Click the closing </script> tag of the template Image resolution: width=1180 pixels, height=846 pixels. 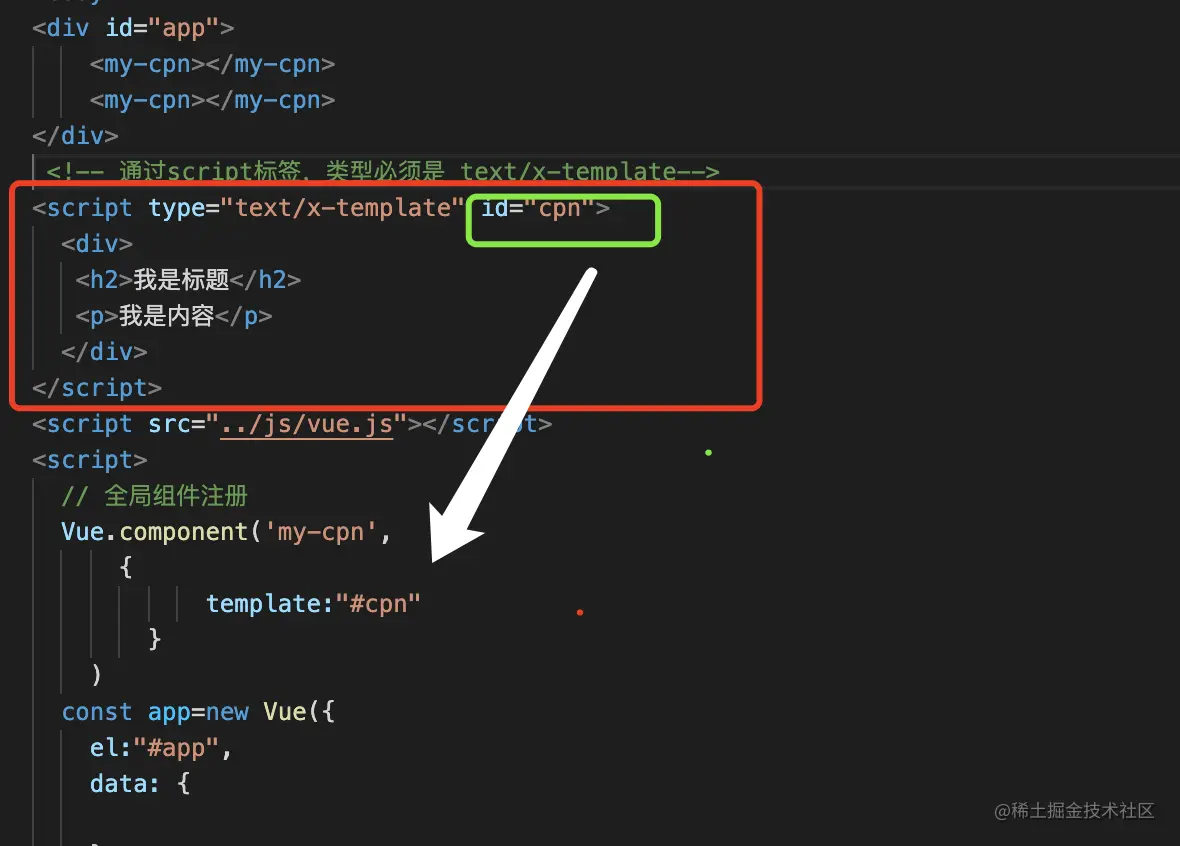96,388
